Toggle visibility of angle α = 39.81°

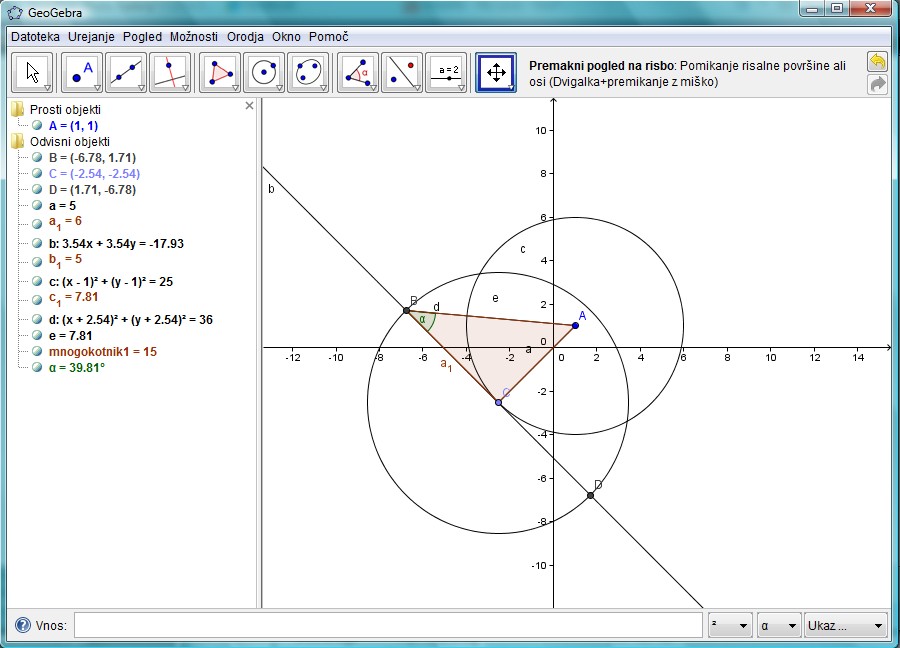point(37,368)
